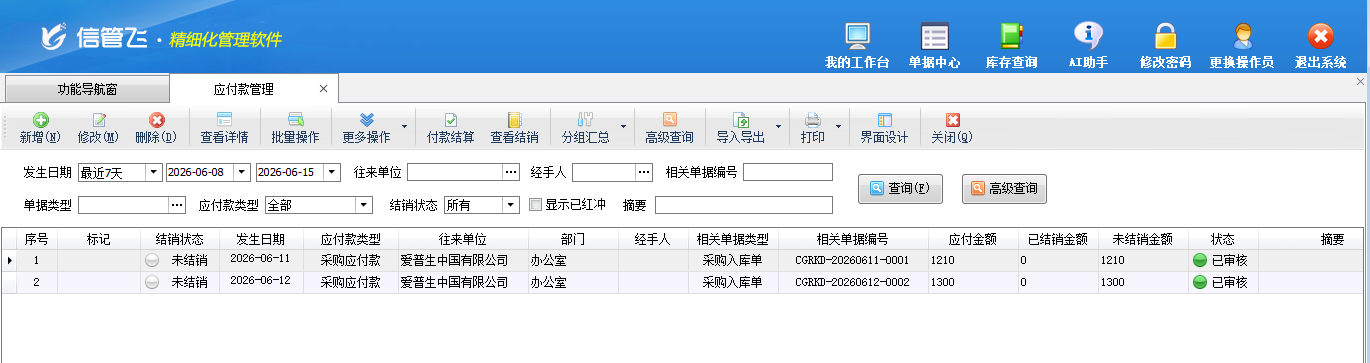Click 新增(N) add toolbar button
1370x363 pixels.
[x=40, y=128]
